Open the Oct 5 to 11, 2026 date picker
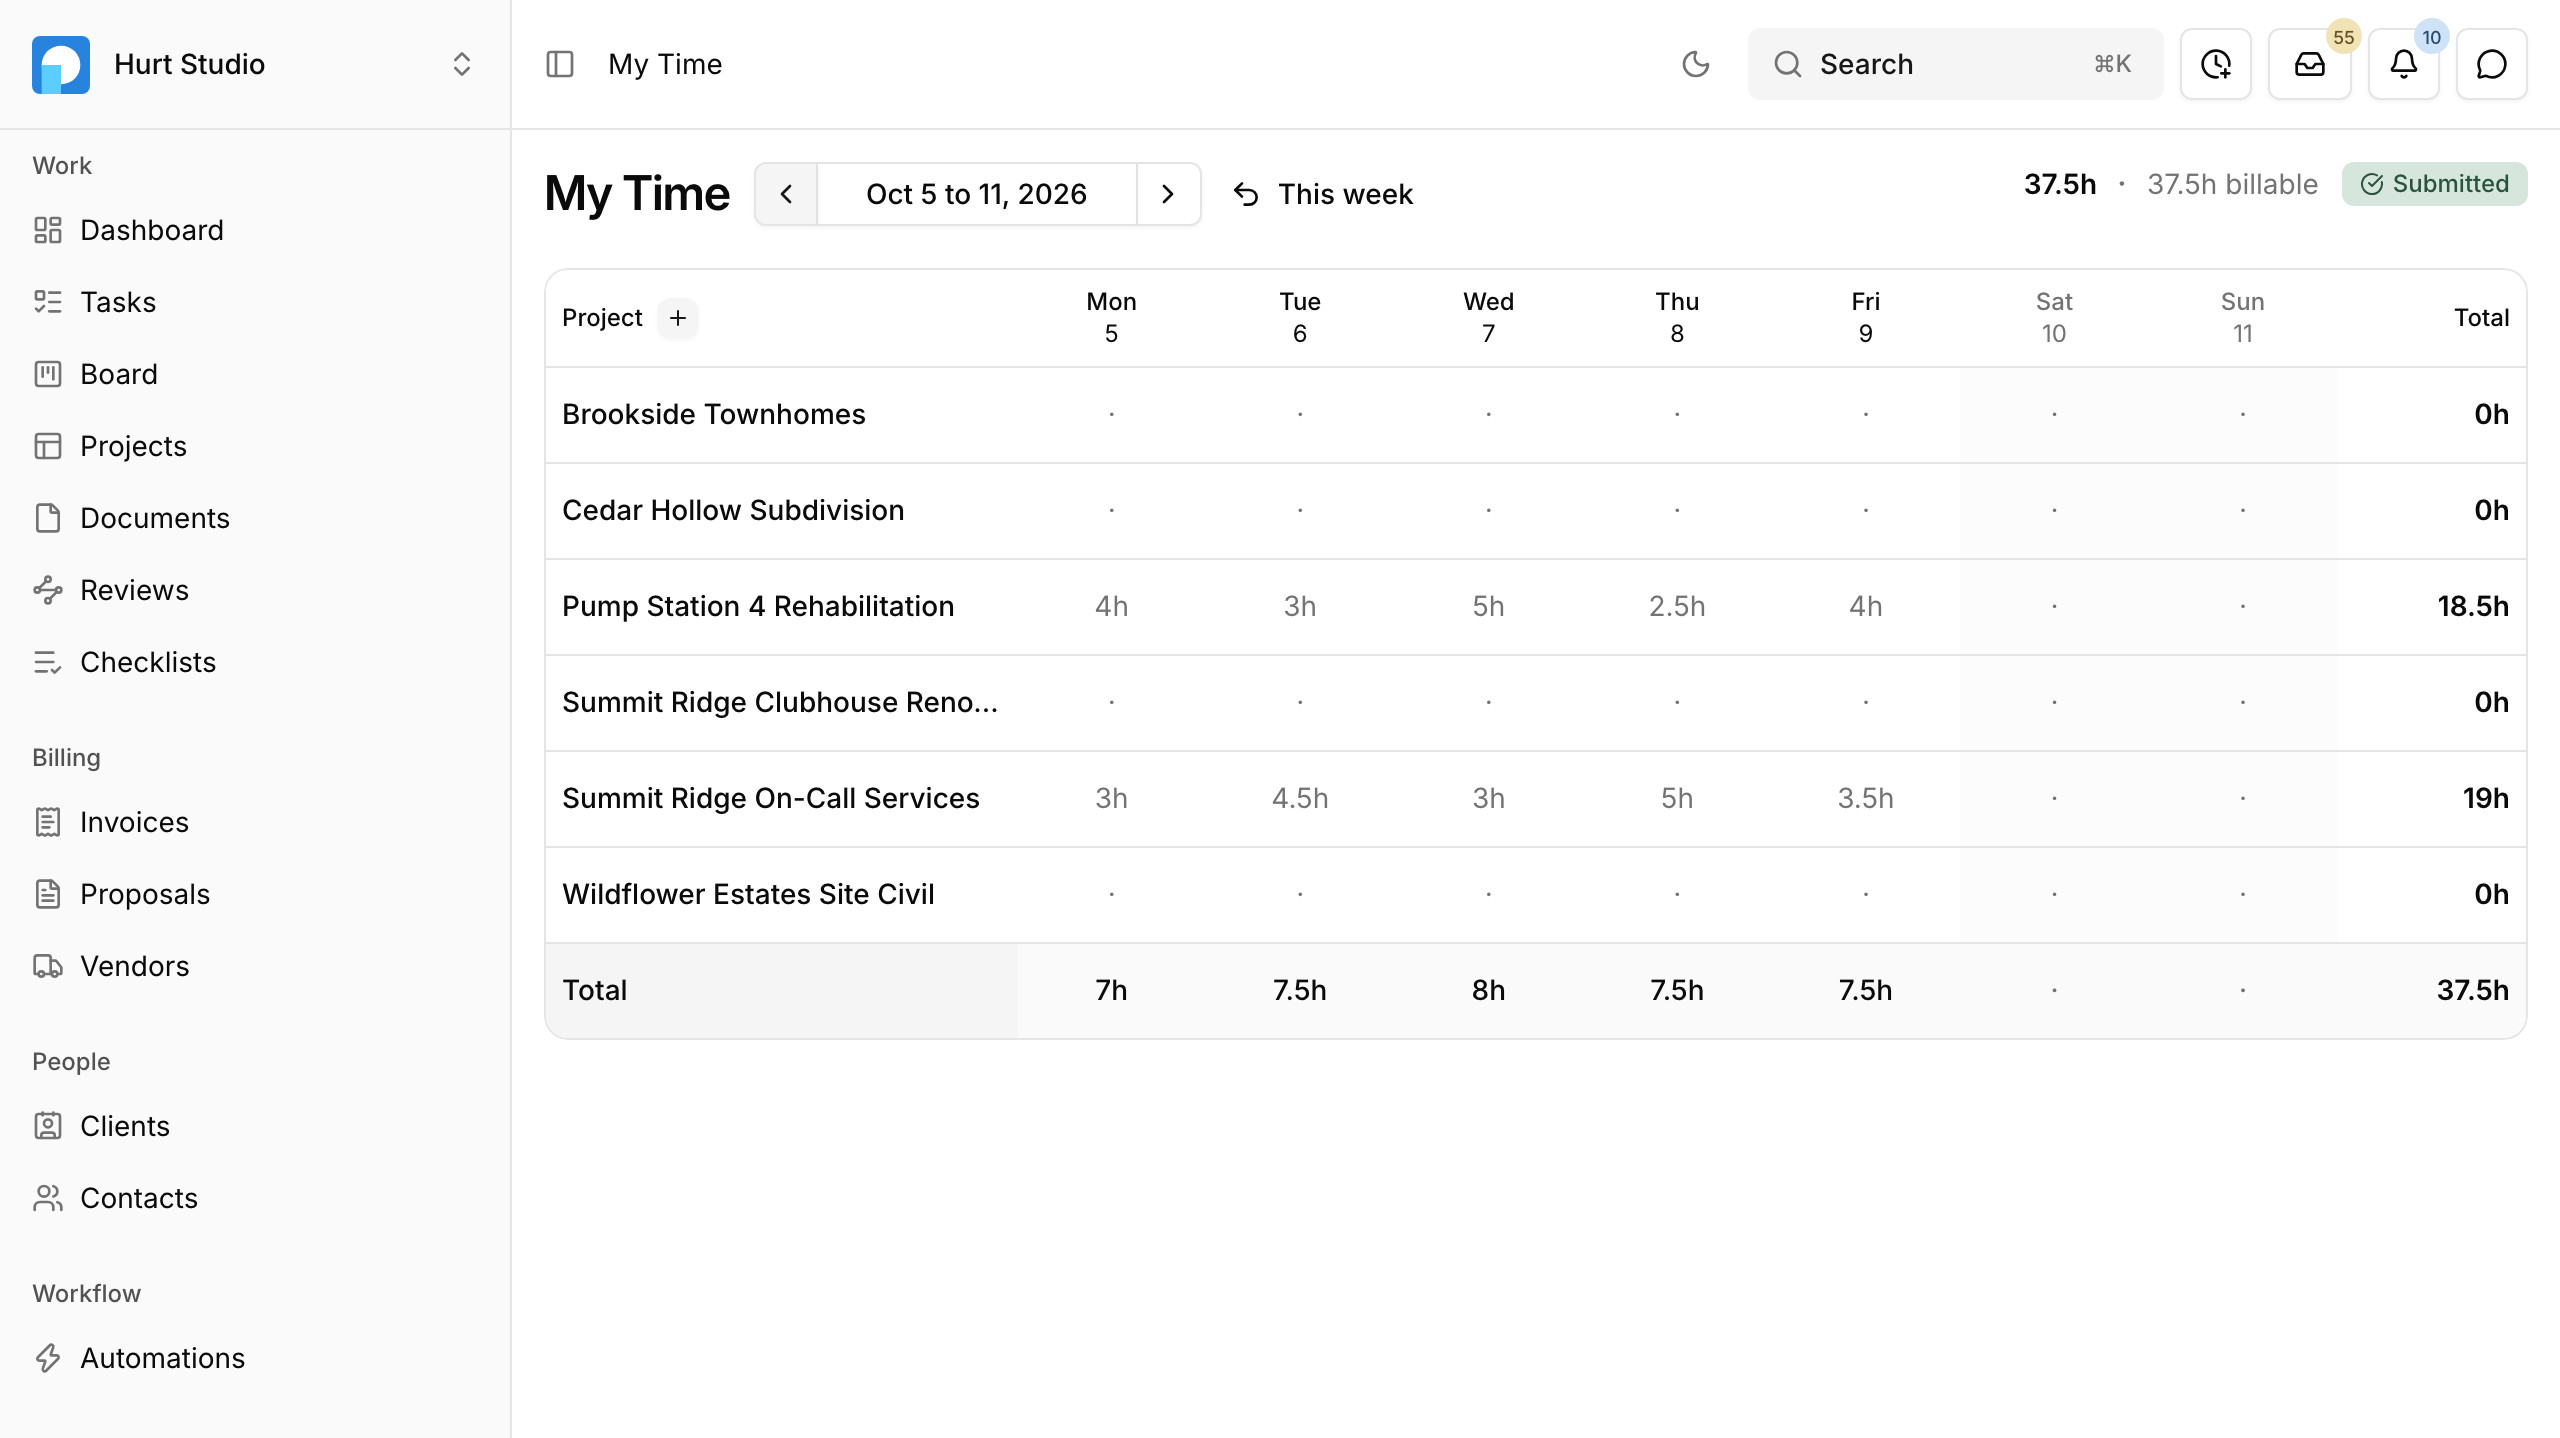Screen dimensions: 2560x1438 [977, 194]
